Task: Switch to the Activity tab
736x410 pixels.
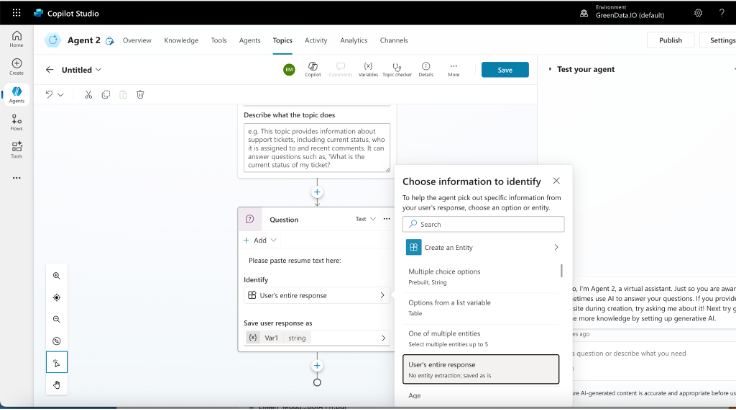Action: tap(316, 40)
